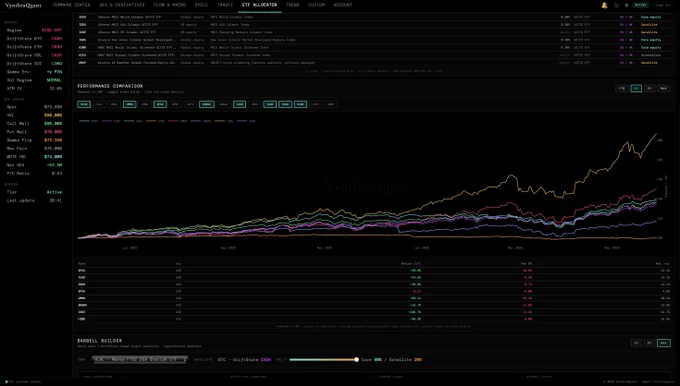
Task: Set Barbell Builder range to 2Y
Action: coord(649,343)
